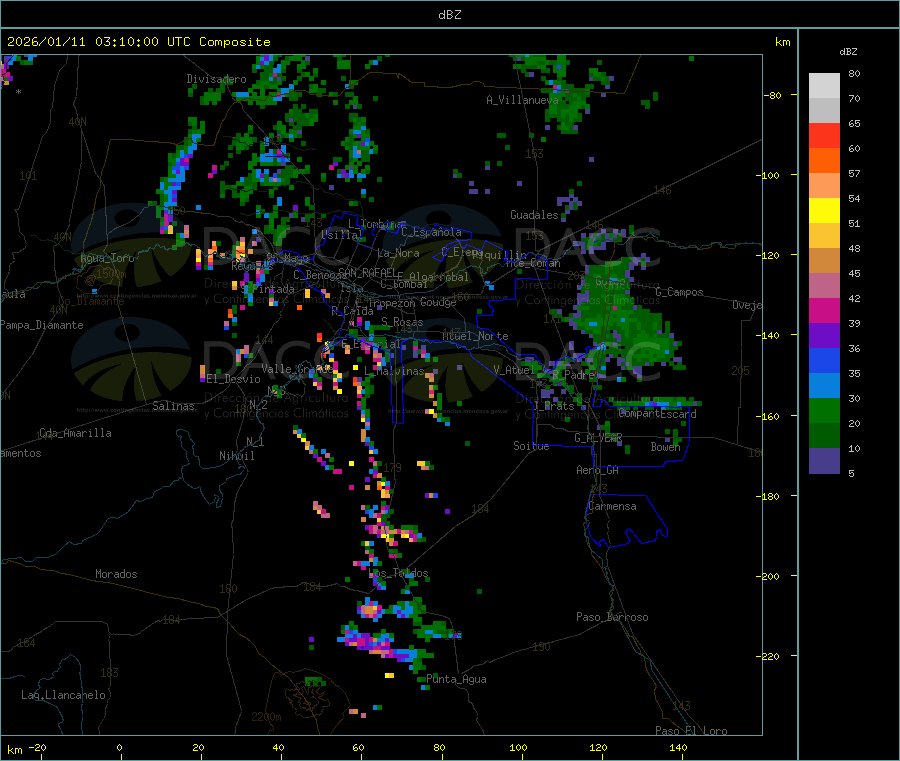This screenshot has height=761, width=900.
Task: Click the SAN_RAFAEL city label
Action: [x=367, y=273]
